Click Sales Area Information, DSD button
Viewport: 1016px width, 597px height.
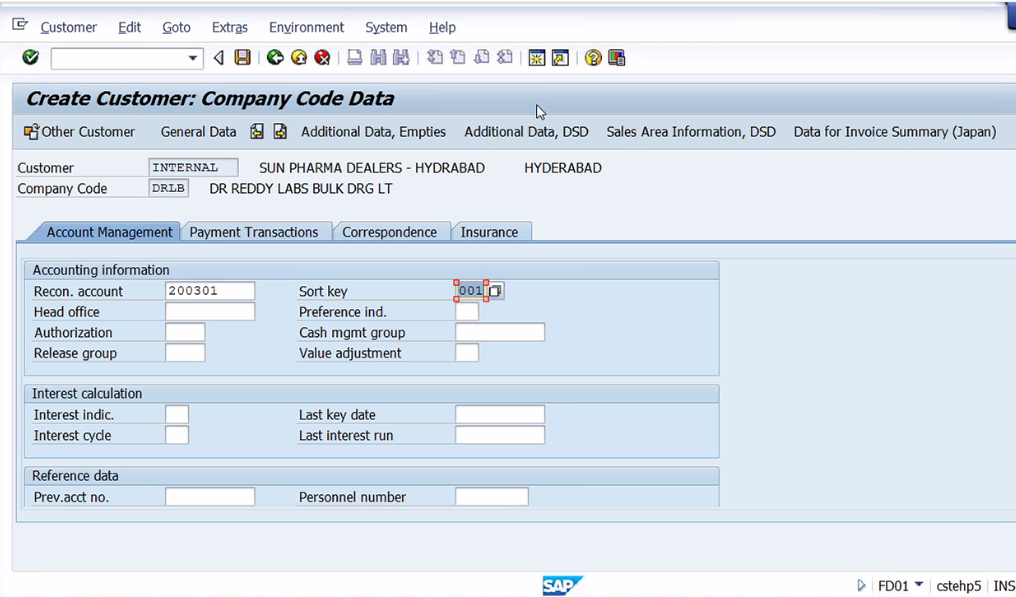coord(691,132)
